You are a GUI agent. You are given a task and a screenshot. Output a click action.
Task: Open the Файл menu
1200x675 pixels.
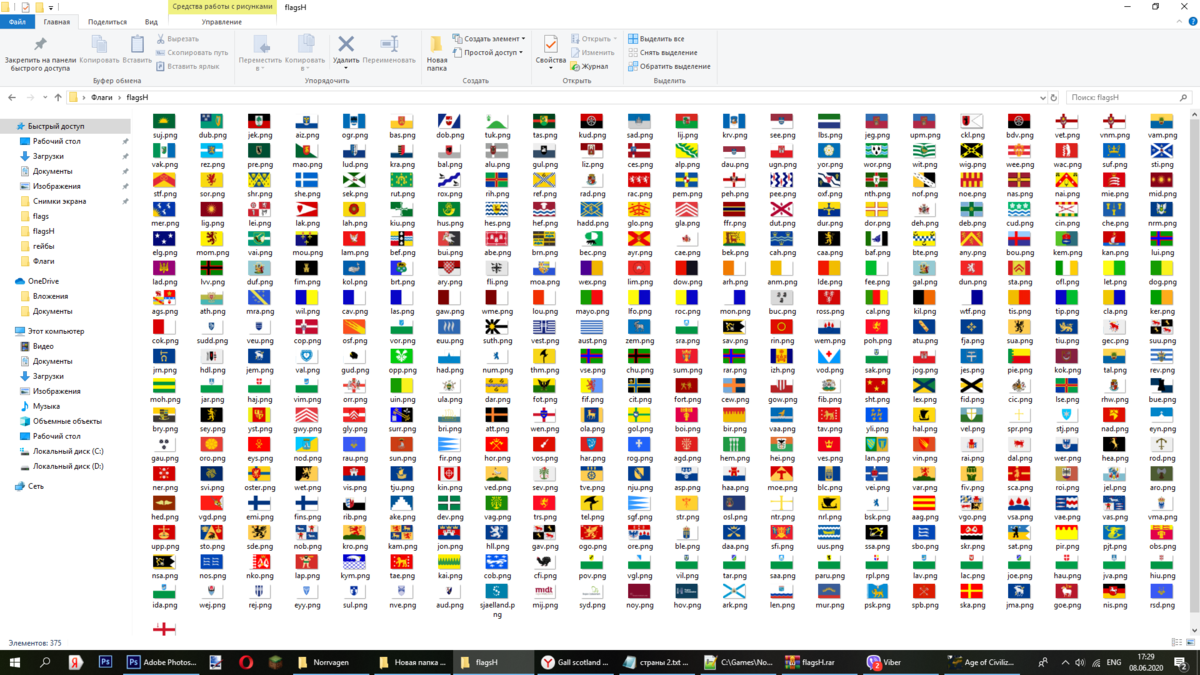(x=17, y=21)
